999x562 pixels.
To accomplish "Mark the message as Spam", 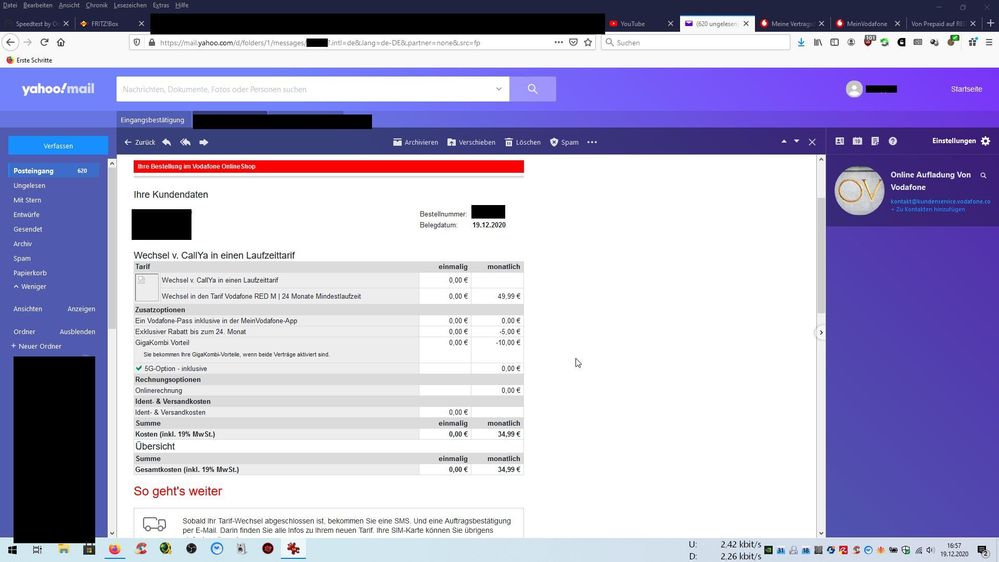I will coord(564,142).
